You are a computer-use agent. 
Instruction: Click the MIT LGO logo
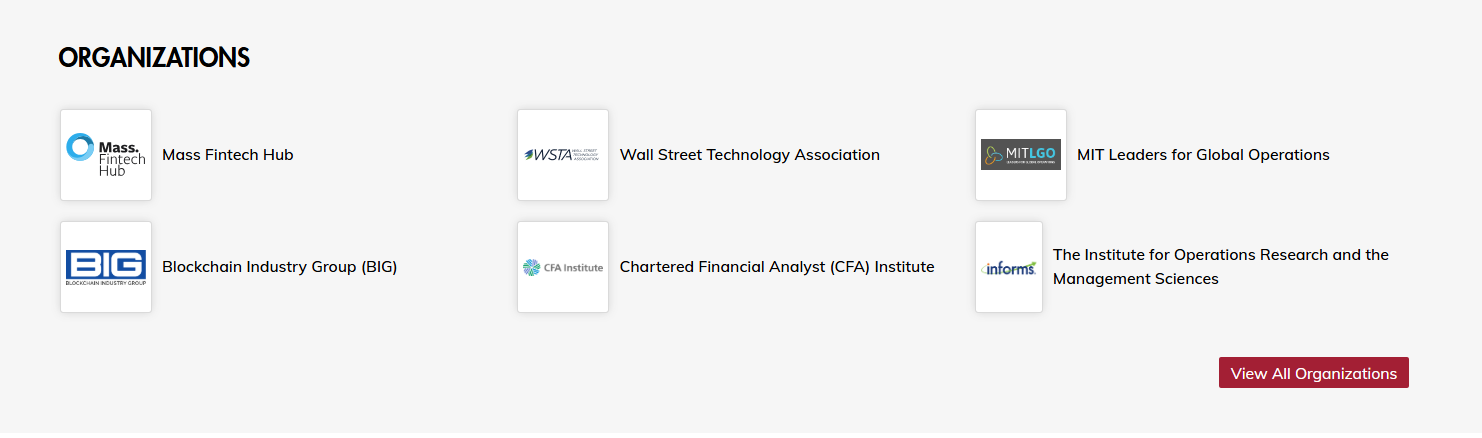point(1021,155)
